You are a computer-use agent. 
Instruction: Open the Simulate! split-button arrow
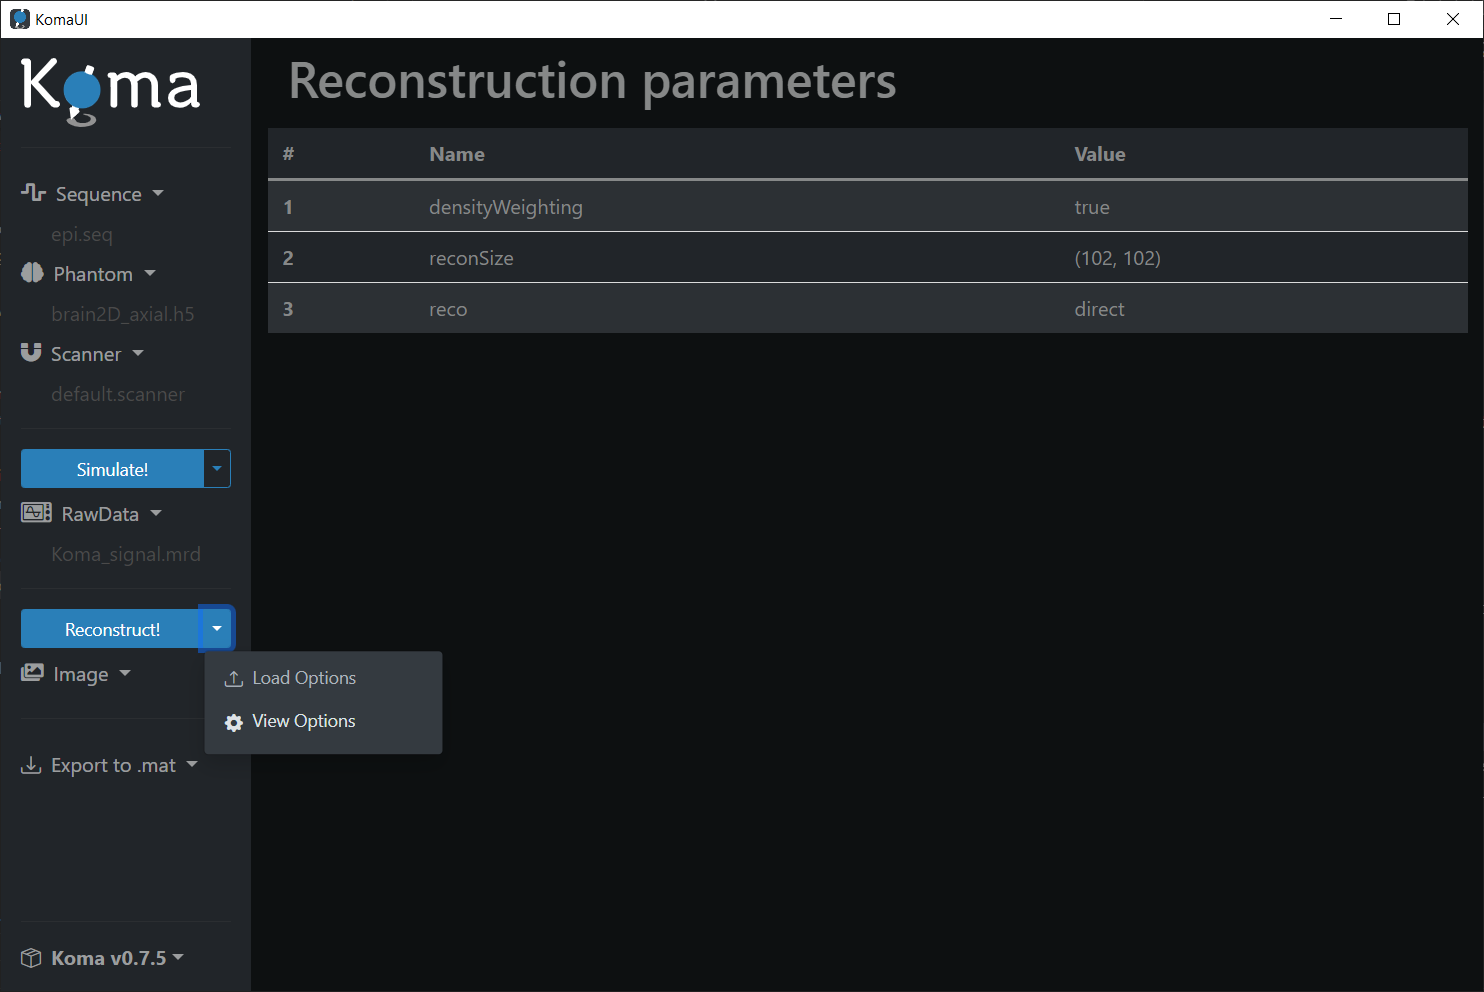[x=217, y=469]
